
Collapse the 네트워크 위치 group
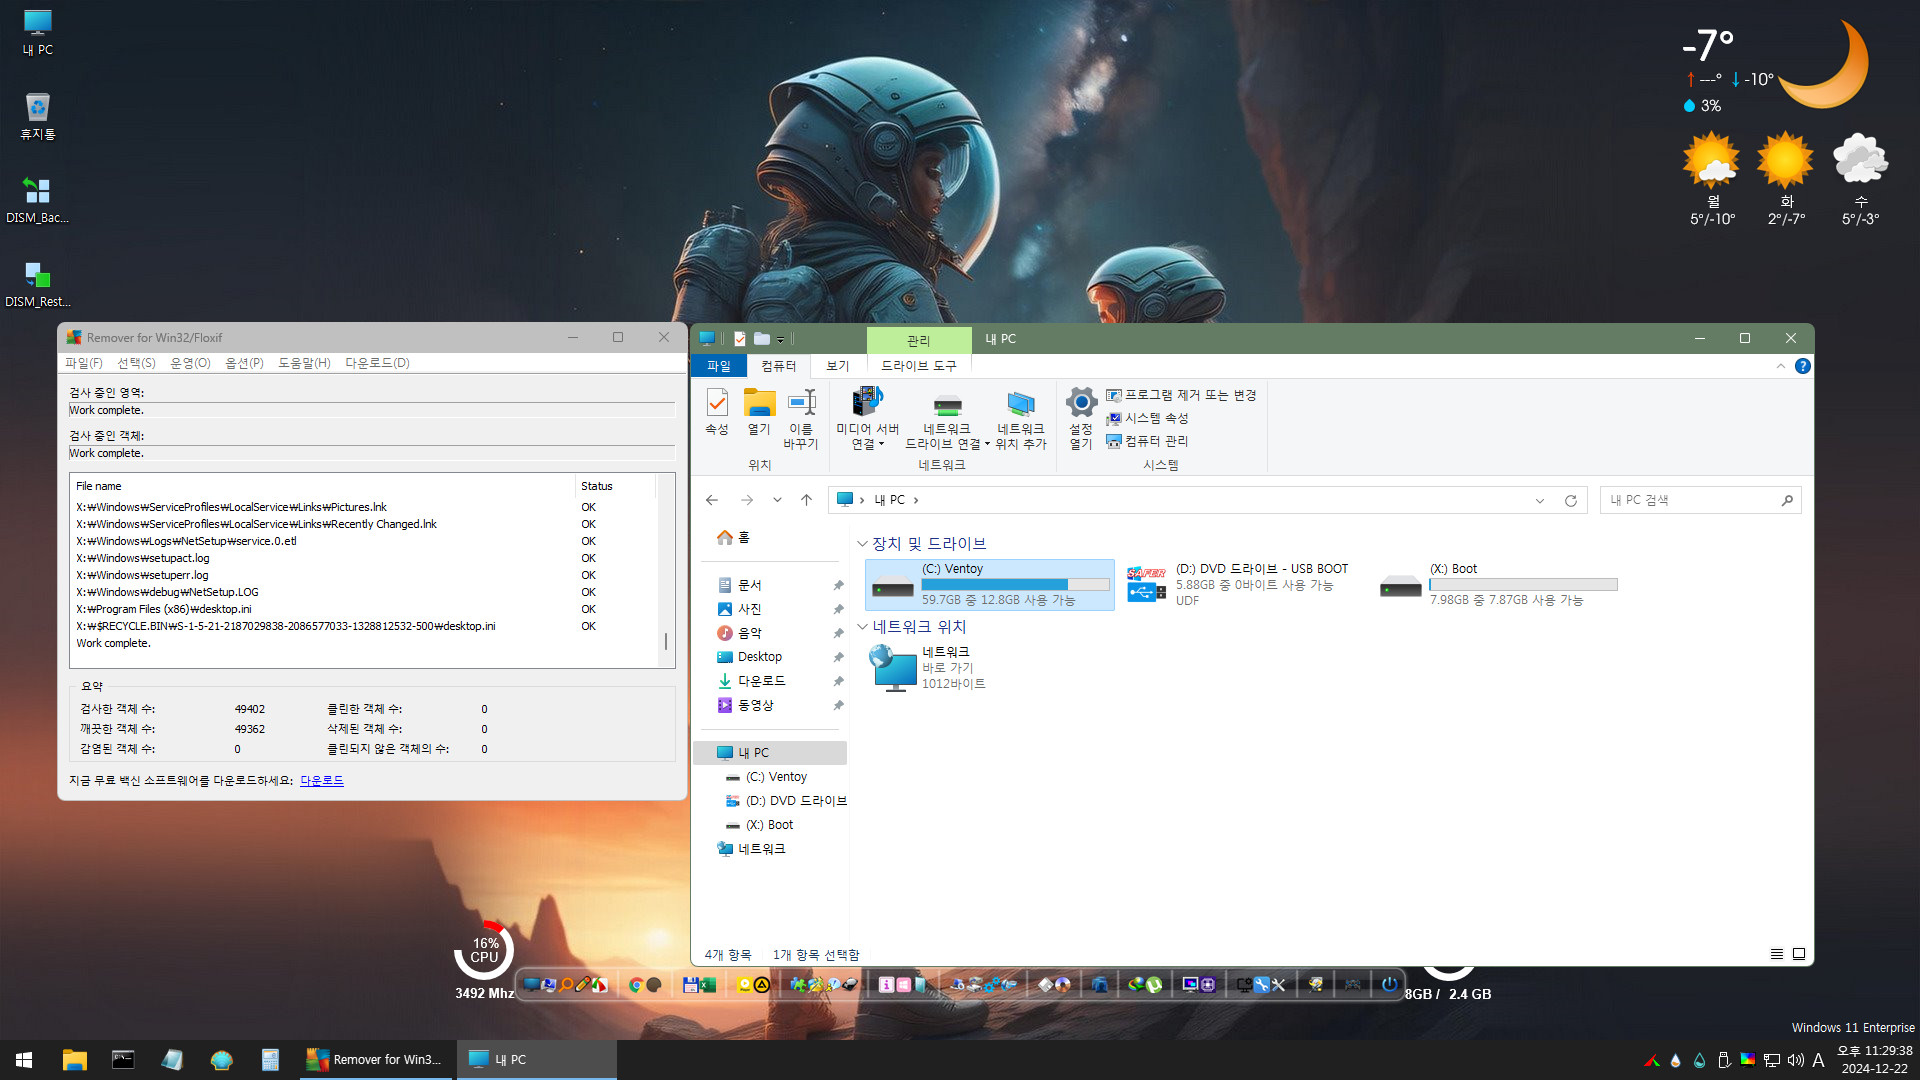862,627
